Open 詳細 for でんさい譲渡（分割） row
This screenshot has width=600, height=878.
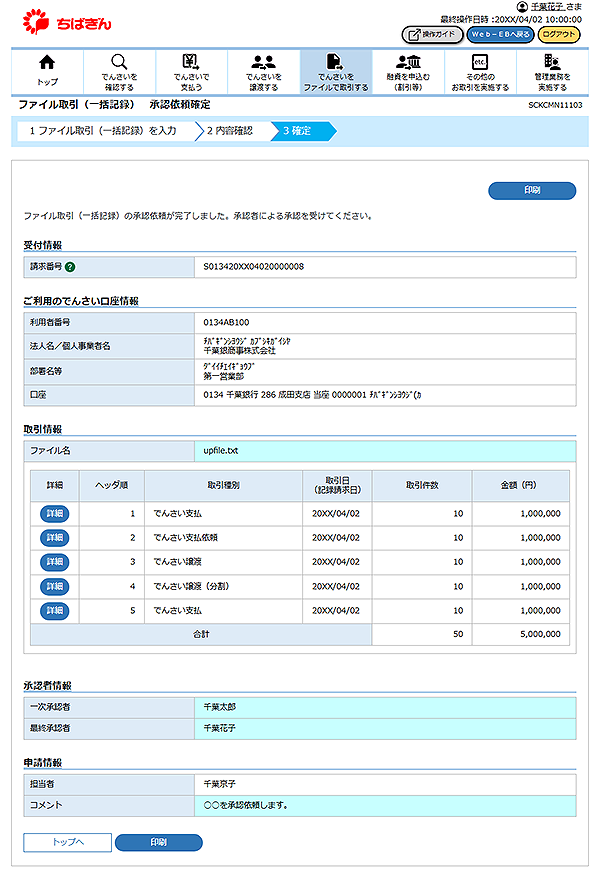[x=54, y=586]
